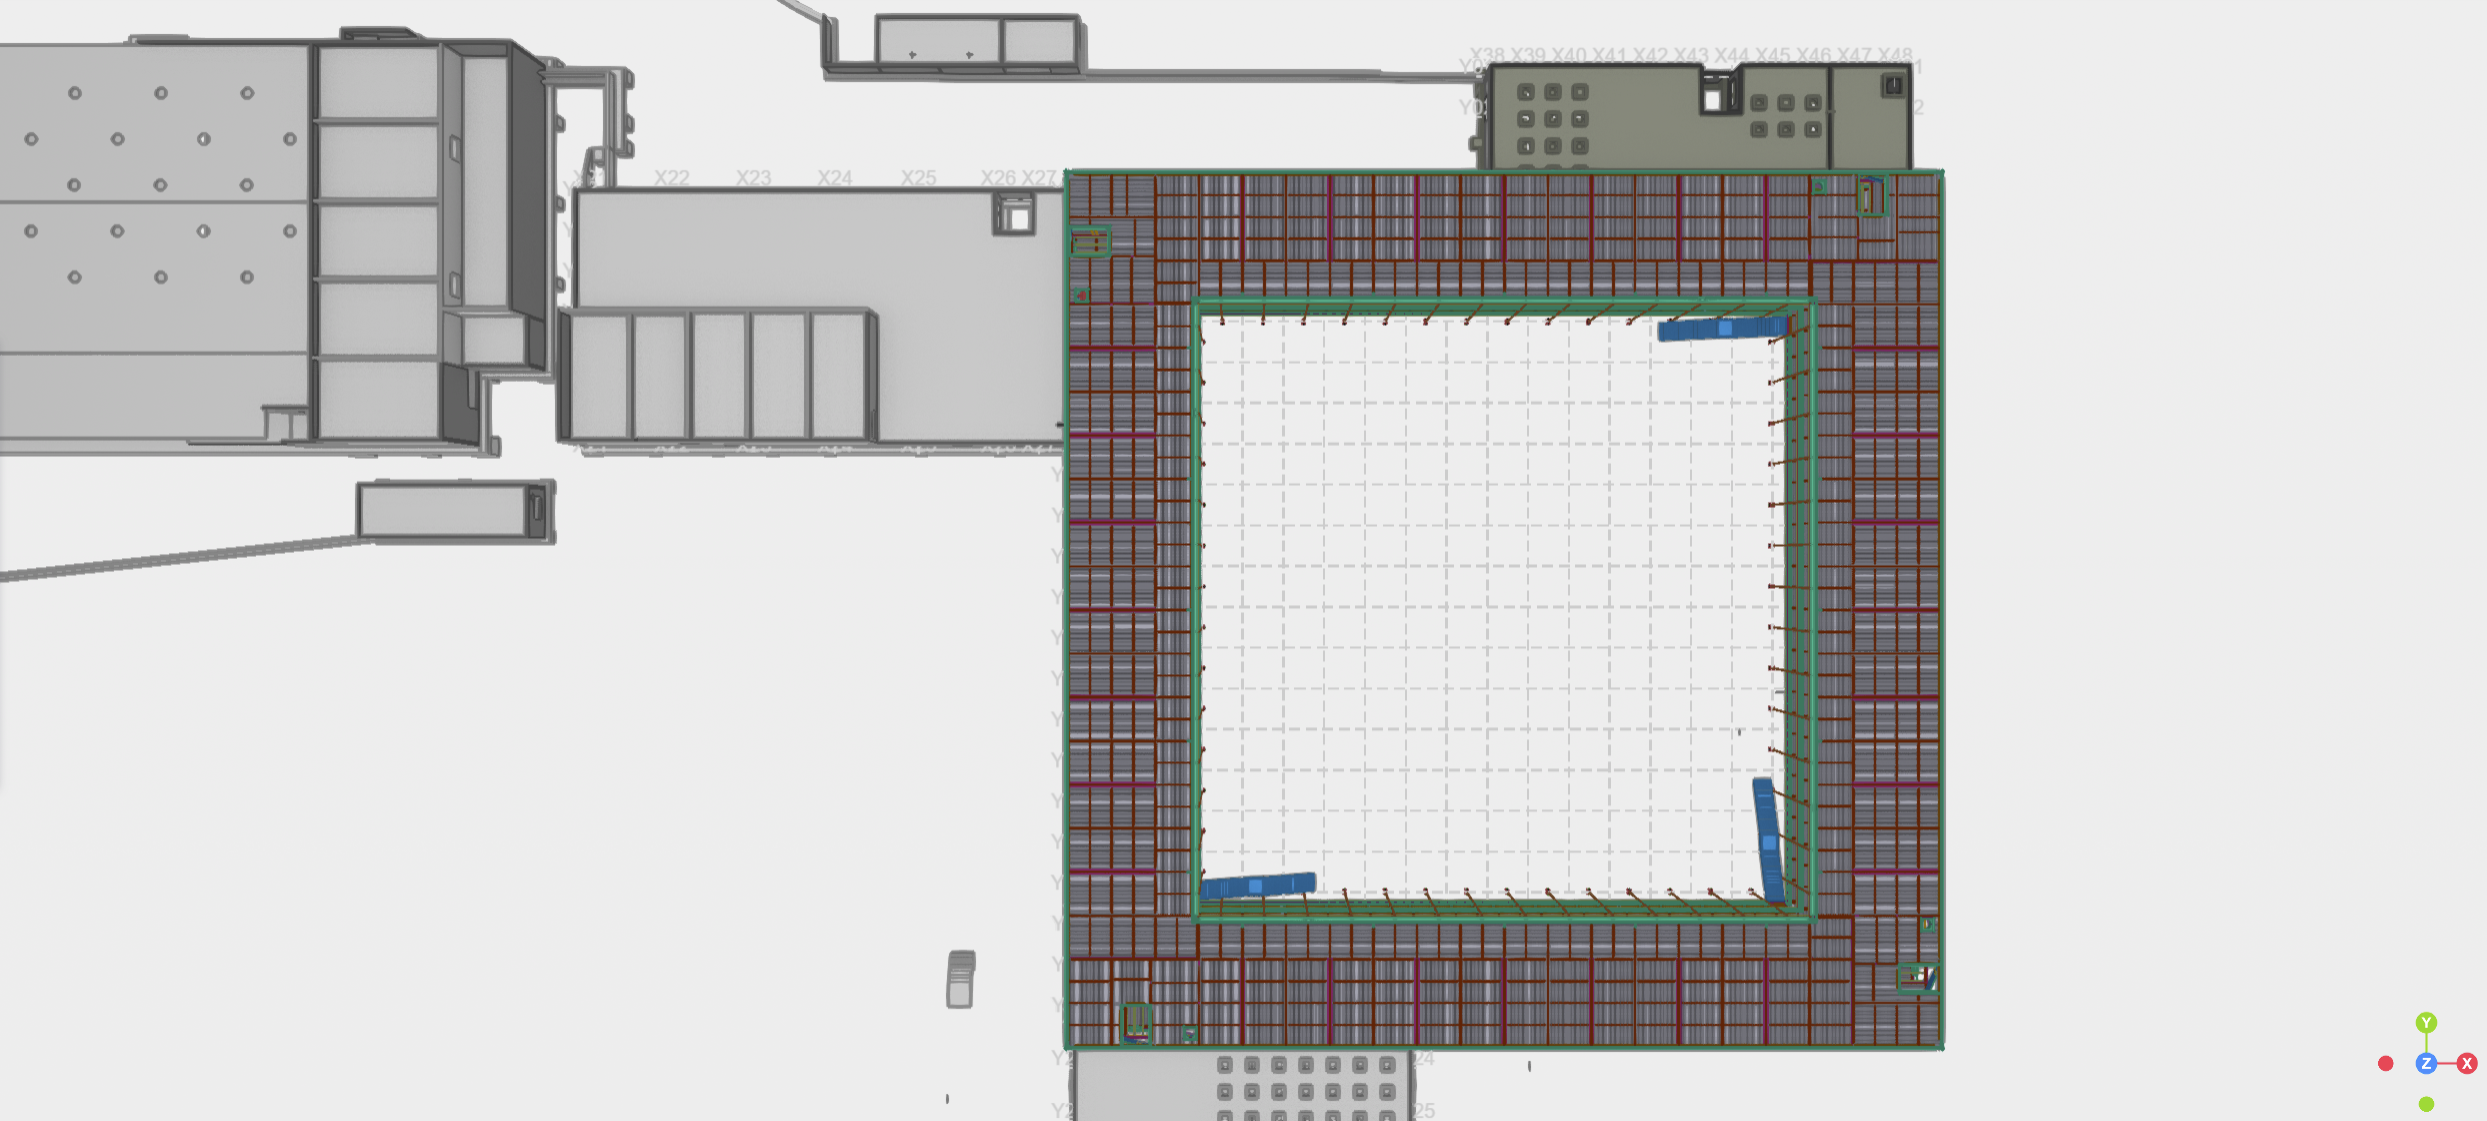
Task: Select the blue beam at bottom-left of courtyard
Action: click(1257, 885)
